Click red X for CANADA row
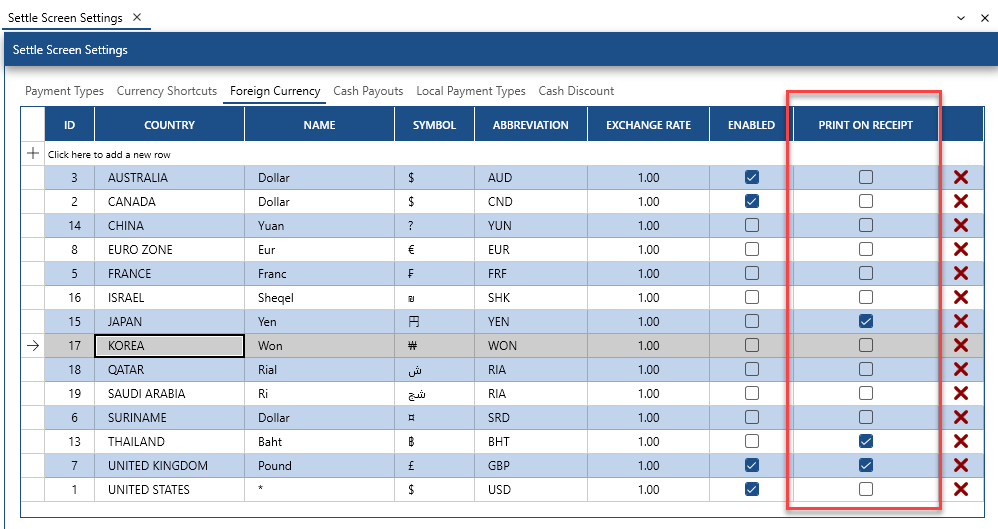The width and height of the screenshot is (998, 529). pyautogui.click(x=961, y=201)
